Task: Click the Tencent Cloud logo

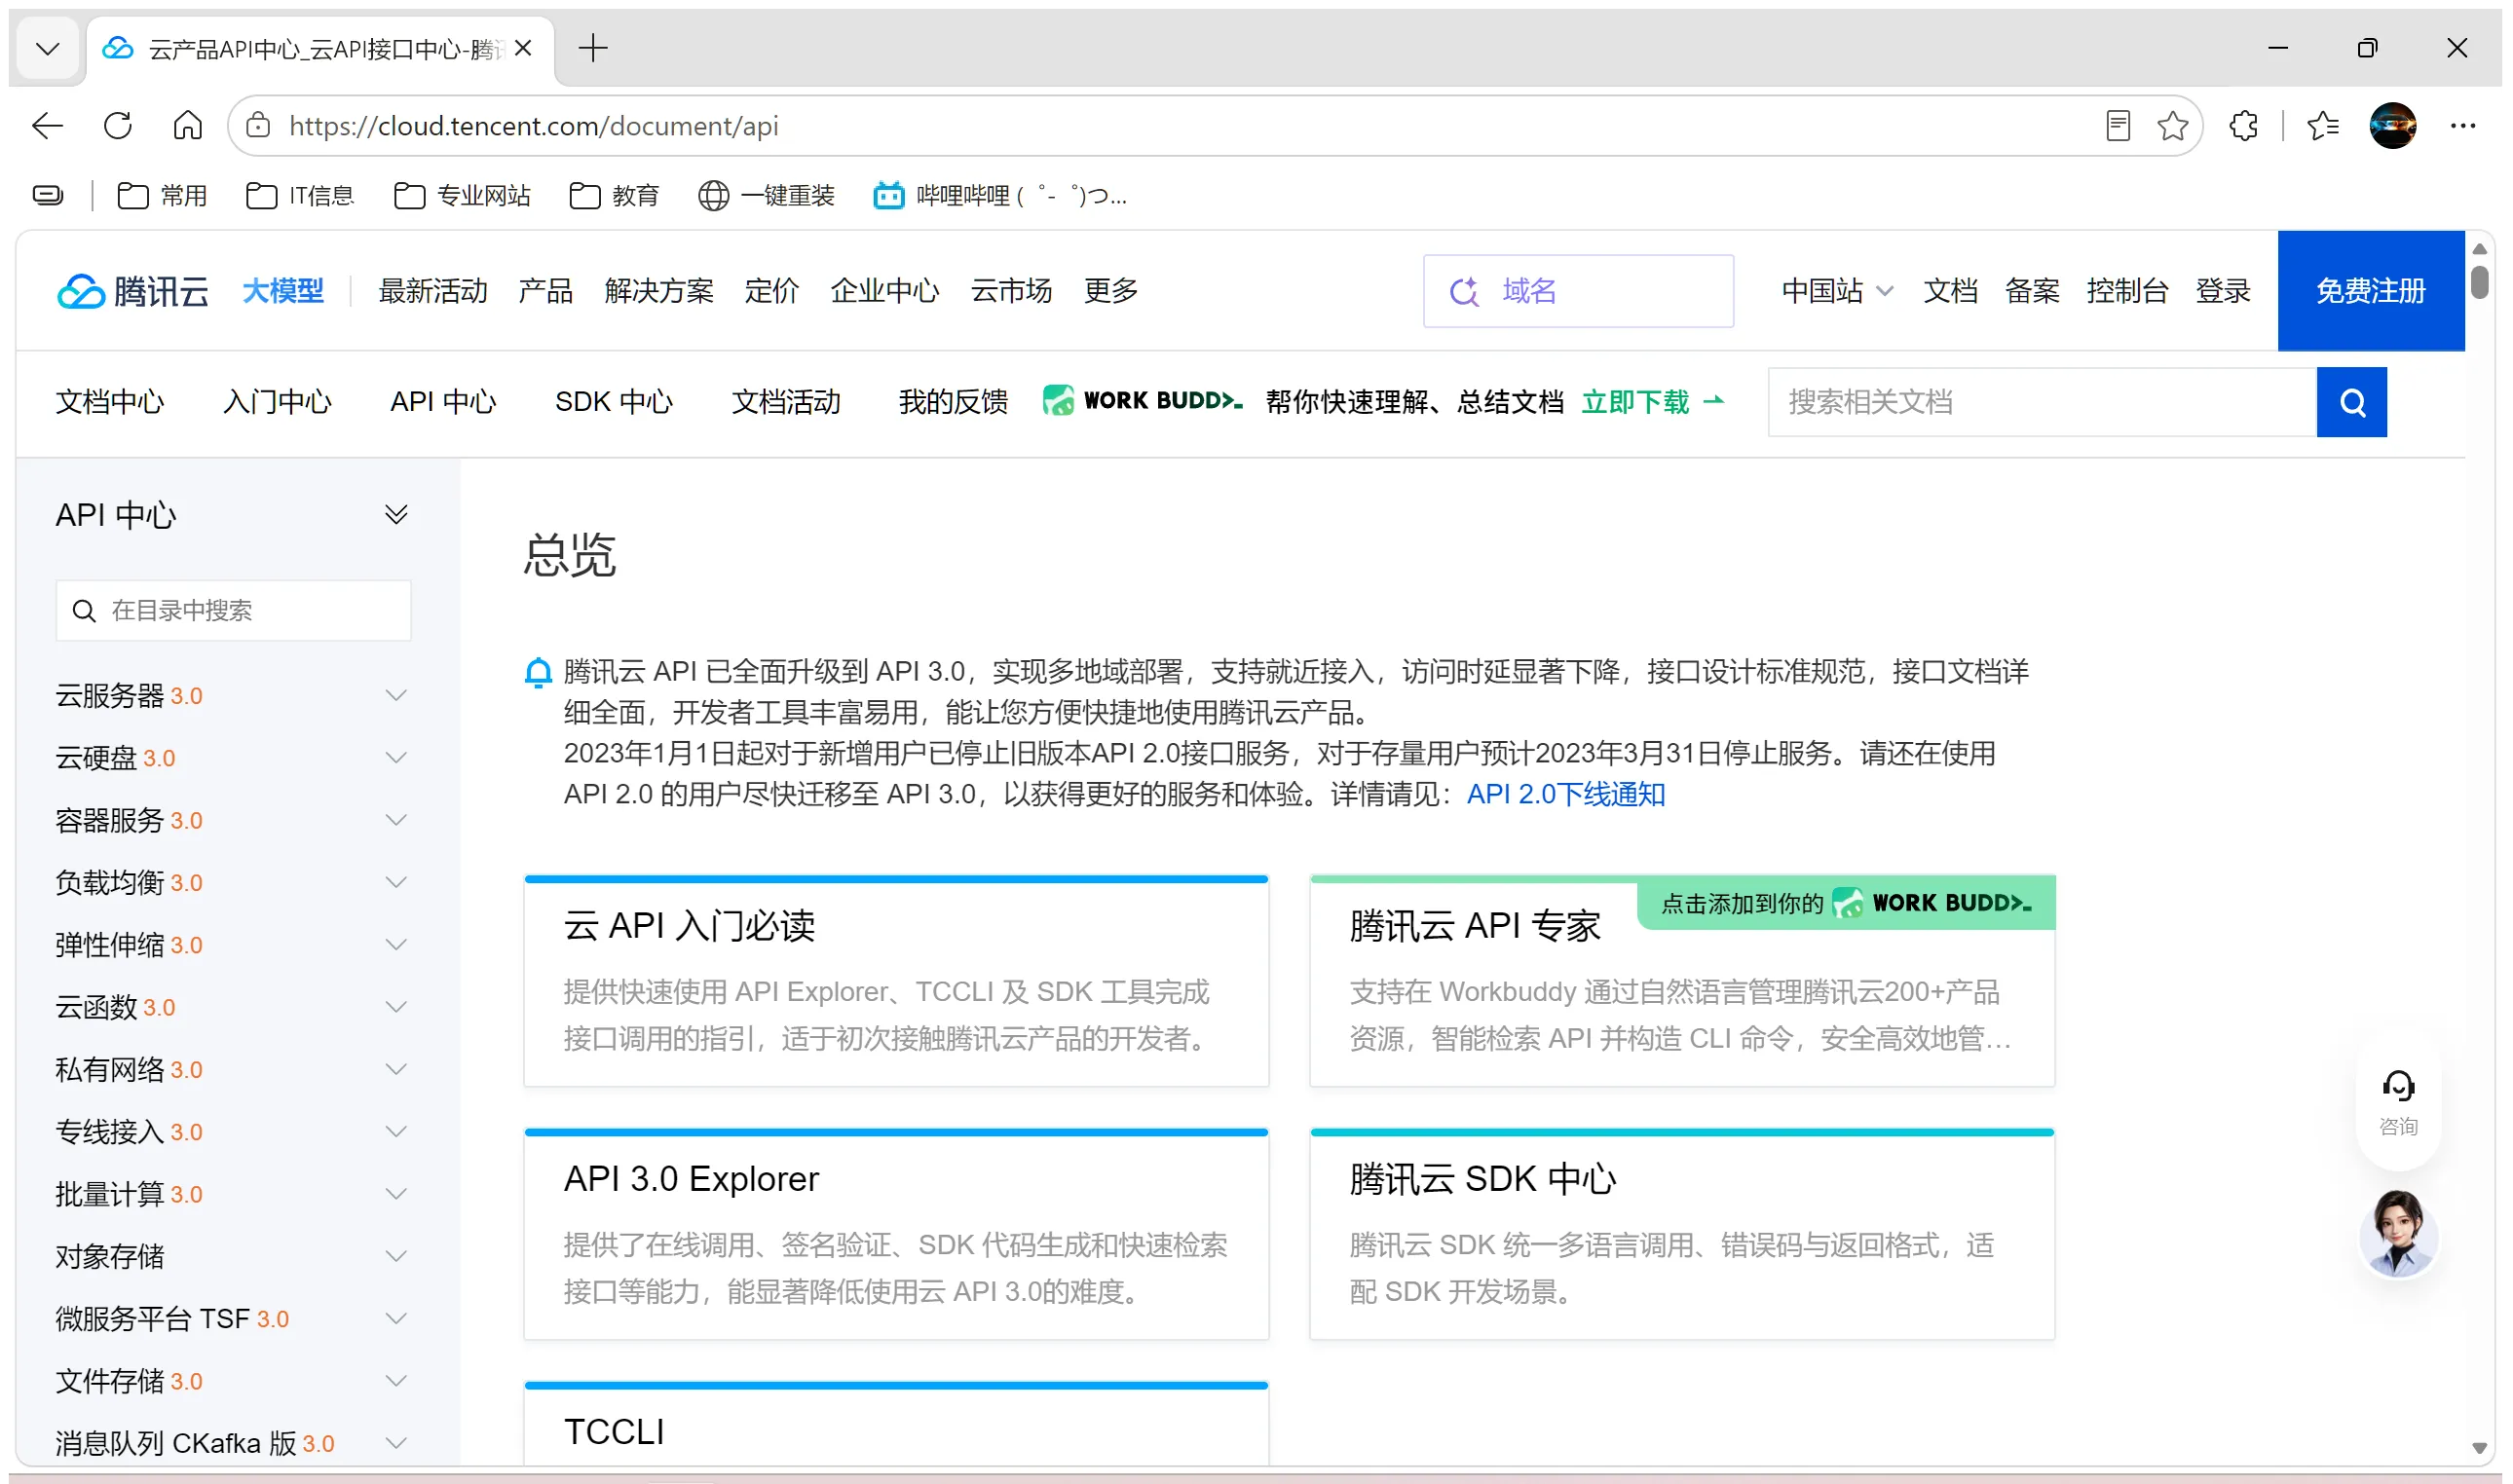Action: click(x=133, y=291)
